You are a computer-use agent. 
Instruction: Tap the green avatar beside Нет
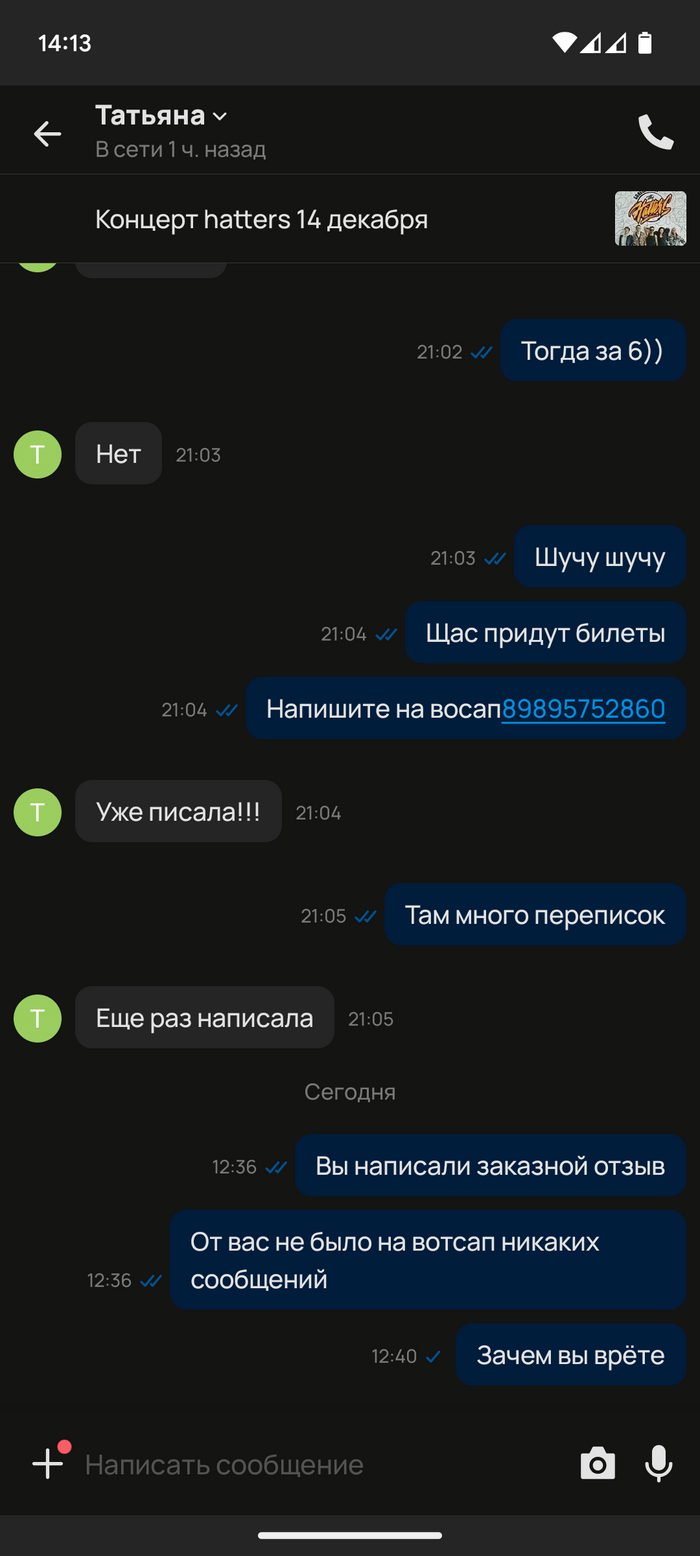[38, 454]
